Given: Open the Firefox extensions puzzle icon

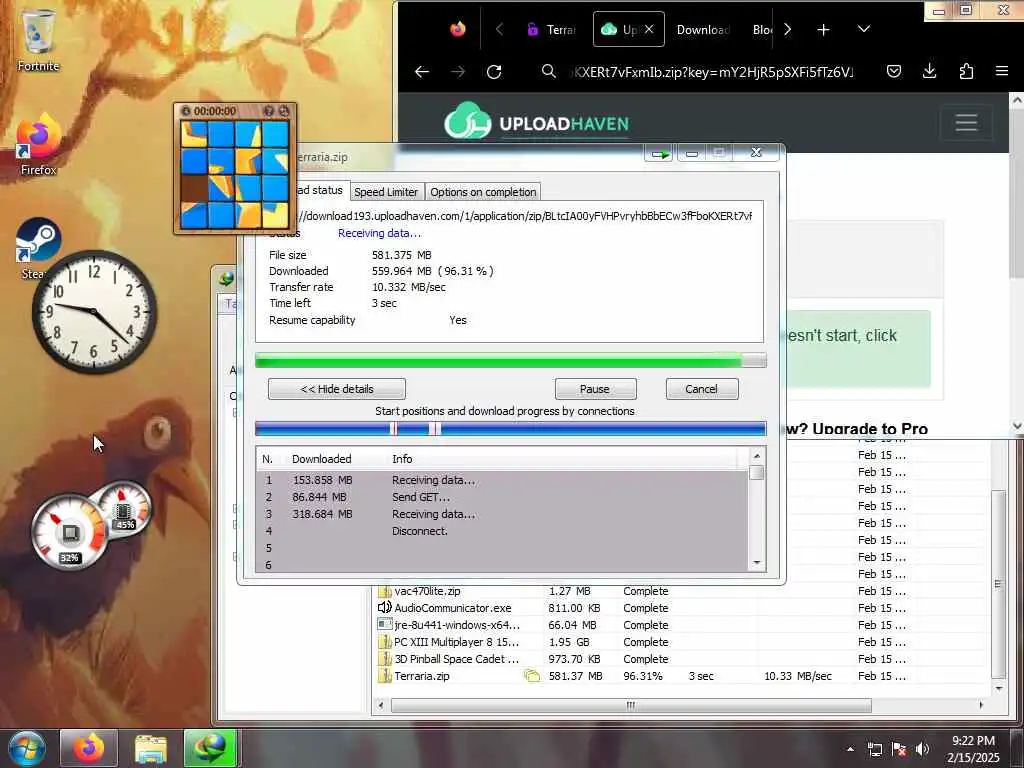Looking at the screenshot, I should click(966, 71).
